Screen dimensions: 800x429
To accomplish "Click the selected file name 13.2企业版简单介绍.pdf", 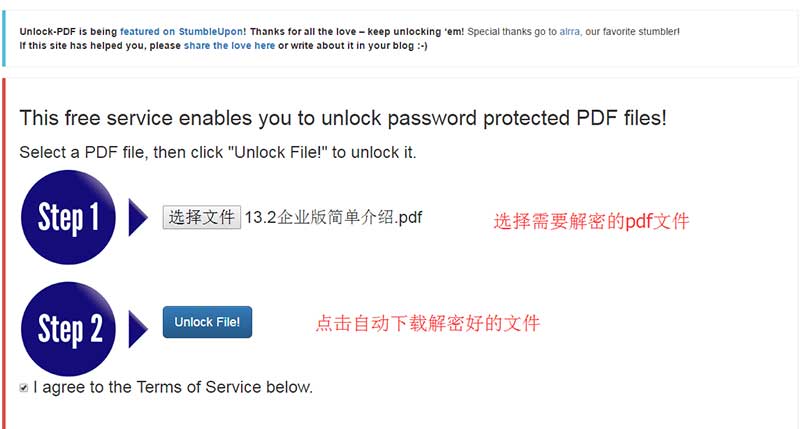I will [x=333, y=217].
